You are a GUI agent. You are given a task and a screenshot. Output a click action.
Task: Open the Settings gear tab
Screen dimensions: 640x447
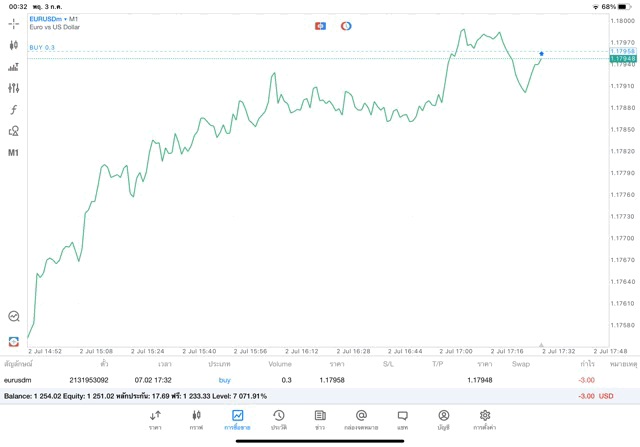coord(484,419)
